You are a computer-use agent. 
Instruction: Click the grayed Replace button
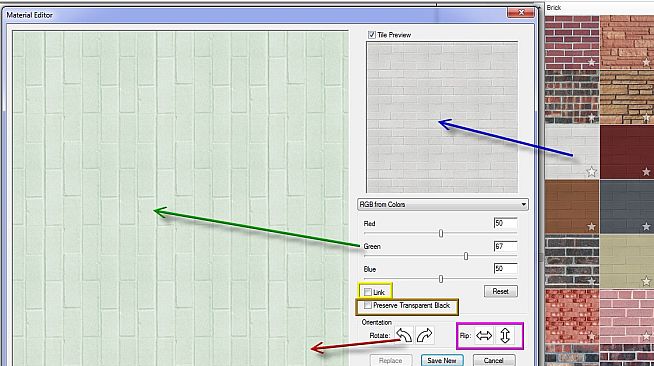pos(390,360)
